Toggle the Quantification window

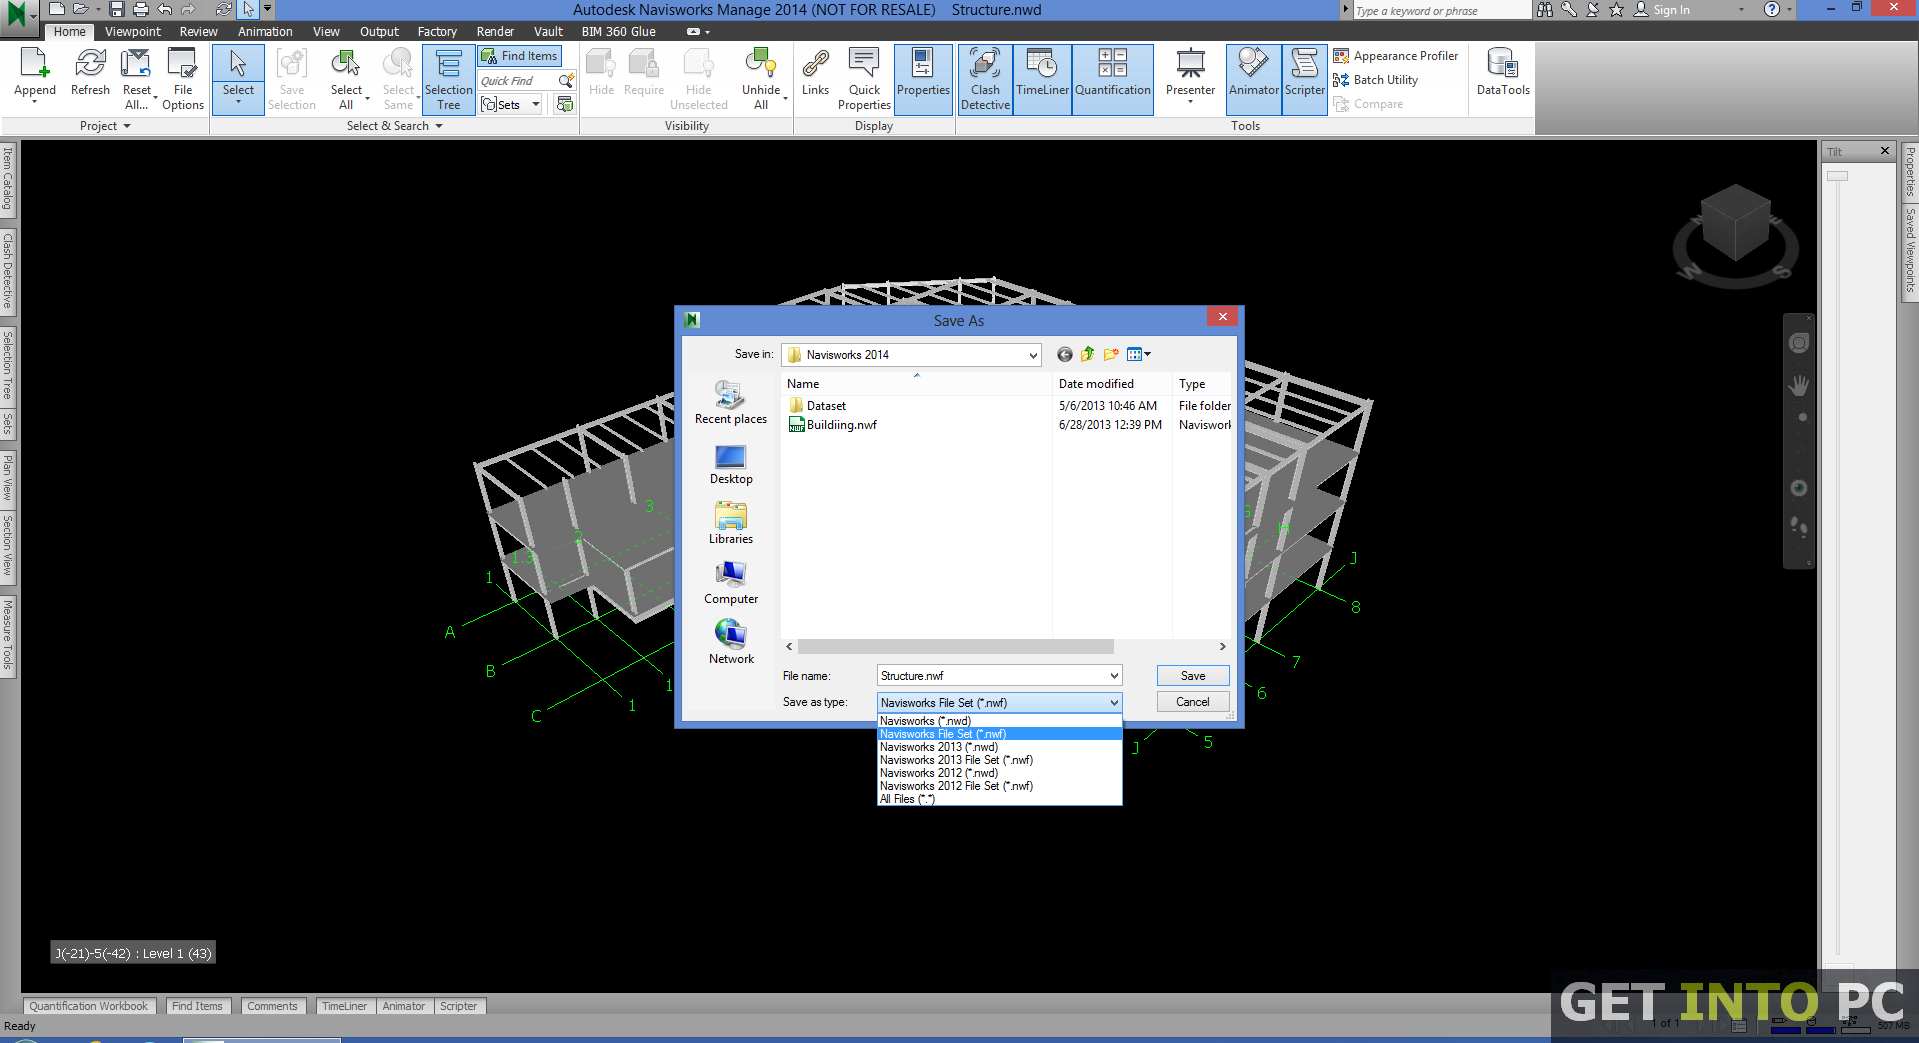pos(1113,78)
